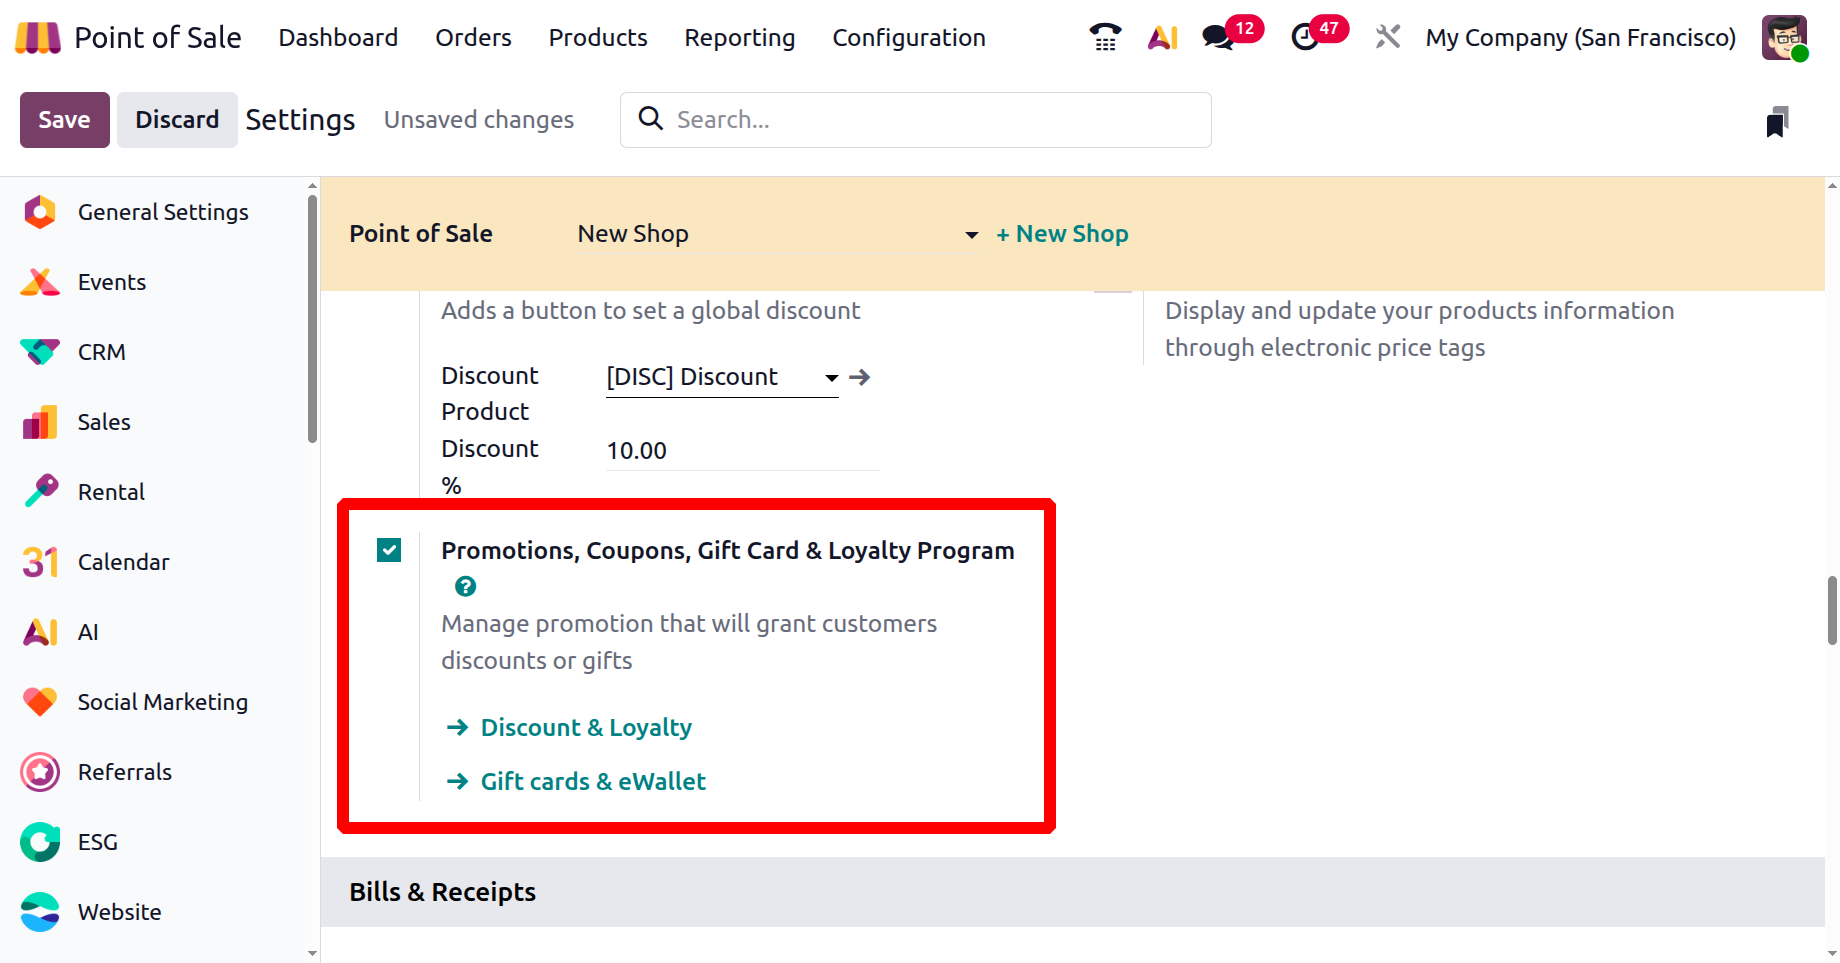Image resolution: width=1840 pixels, height=963 pixels.
Task: Uncheck Promotions, Coupons, Gift Card & Loyalty Program
Action: point(389,550)
